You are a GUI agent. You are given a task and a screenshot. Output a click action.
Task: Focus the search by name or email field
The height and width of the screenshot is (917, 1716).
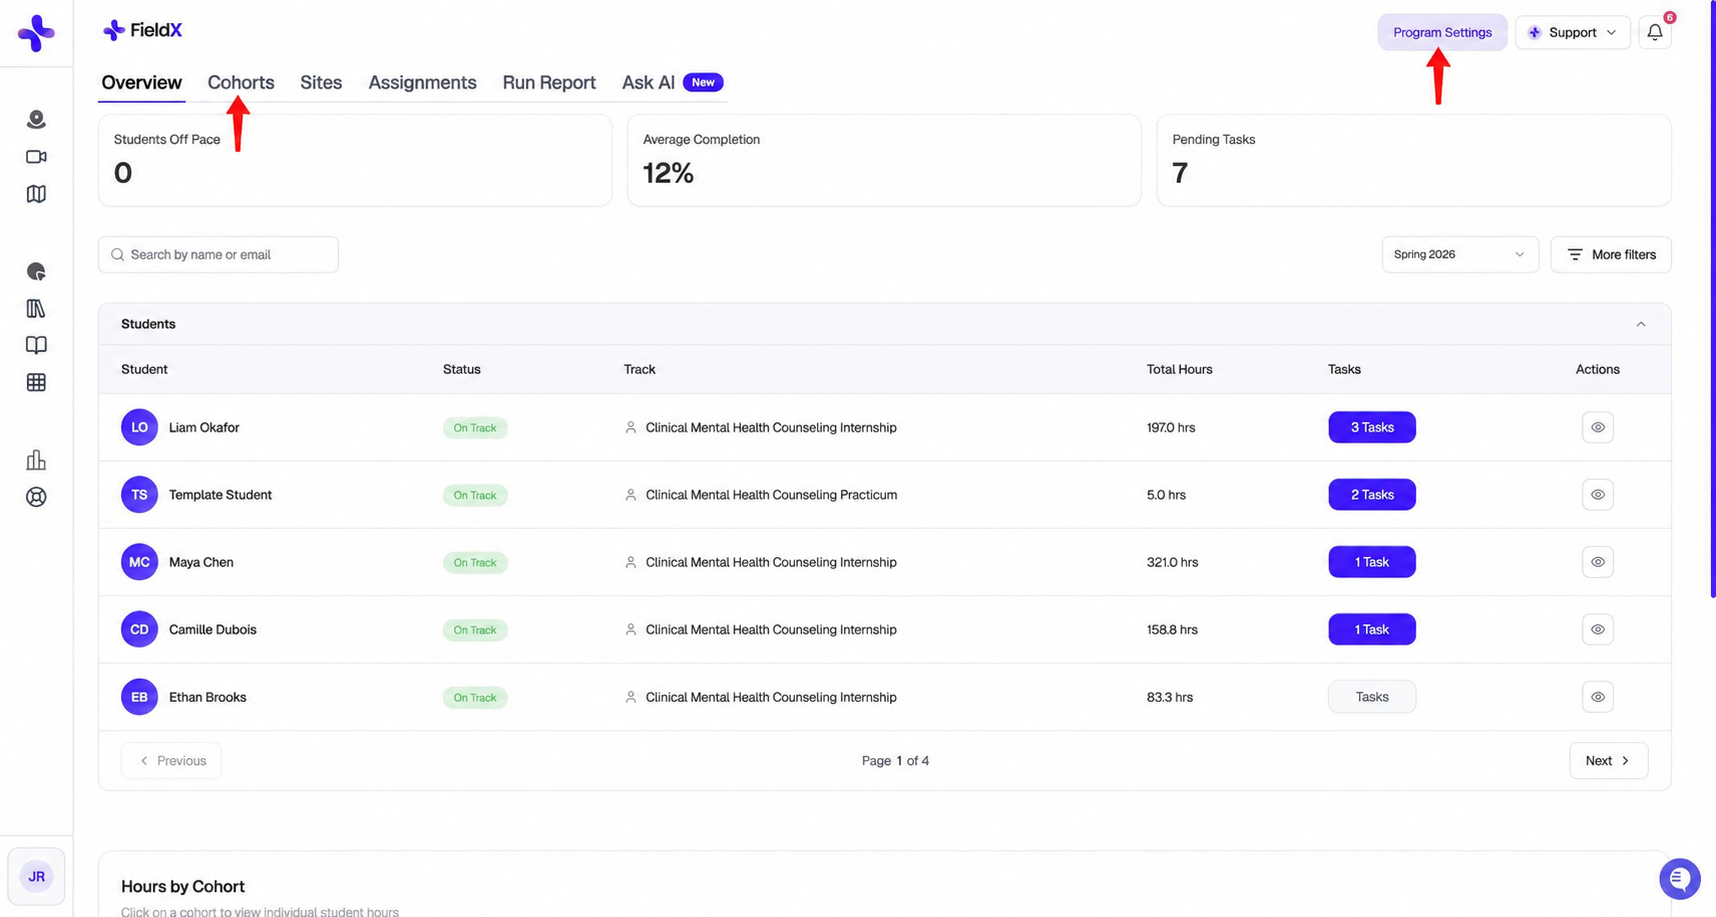[x=218, y=254]
